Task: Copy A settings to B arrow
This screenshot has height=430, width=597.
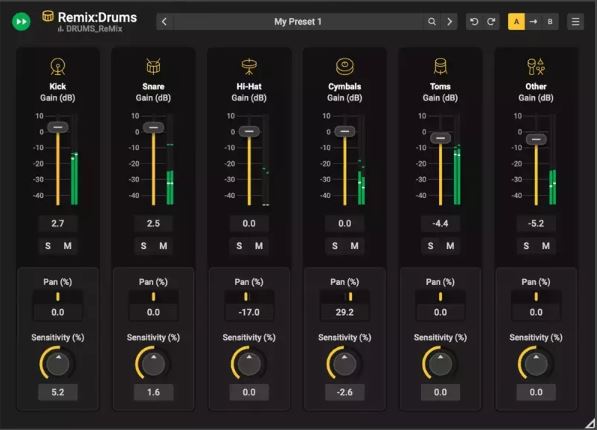Action: (x=533, y=22)
